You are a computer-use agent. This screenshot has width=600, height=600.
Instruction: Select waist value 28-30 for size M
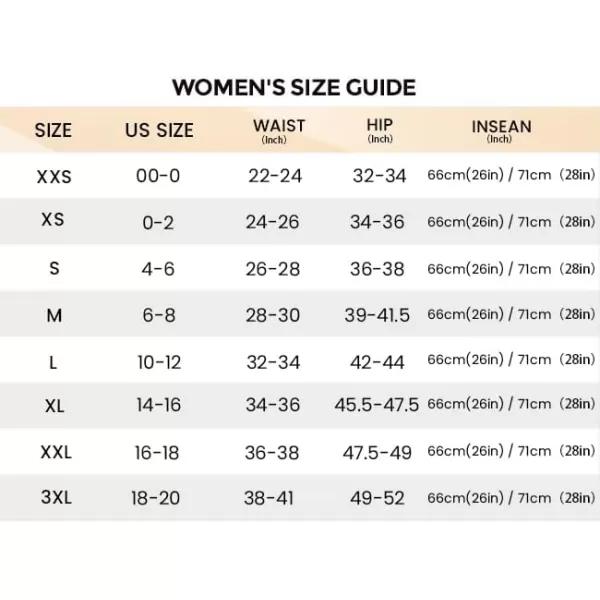coord(273,315)
